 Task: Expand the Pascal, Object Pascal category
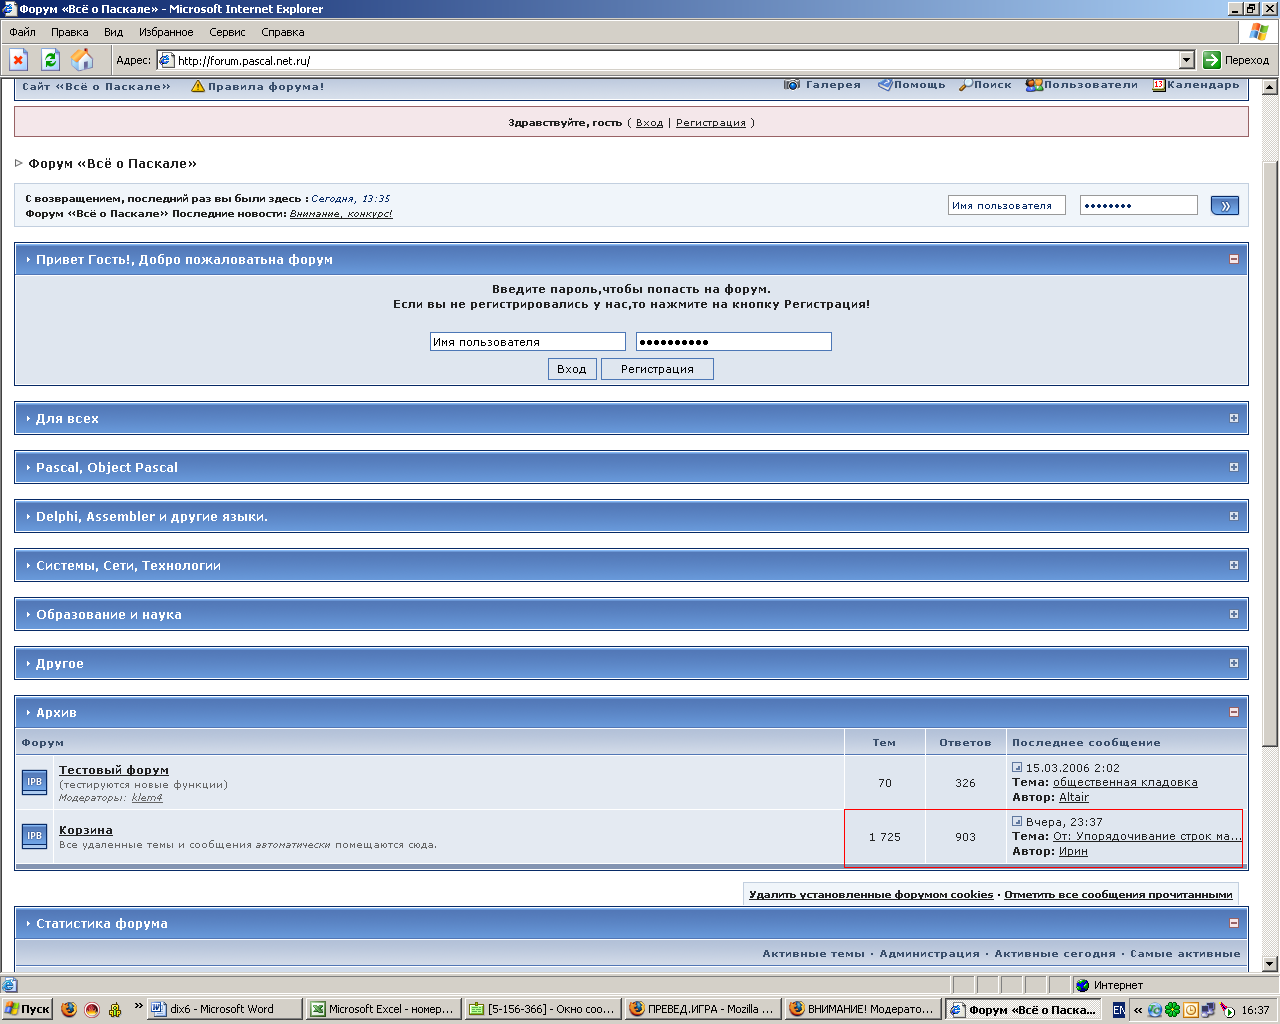[1233, 467]
